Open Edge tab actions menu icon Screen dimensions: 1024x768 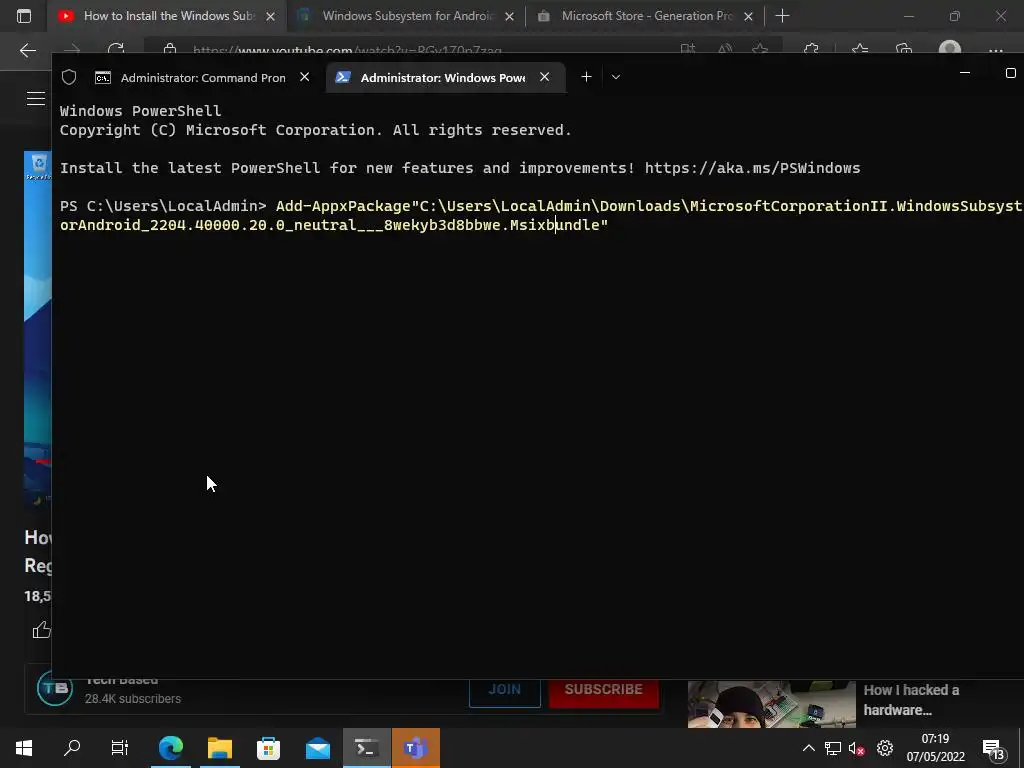click(x=24, y=16)
